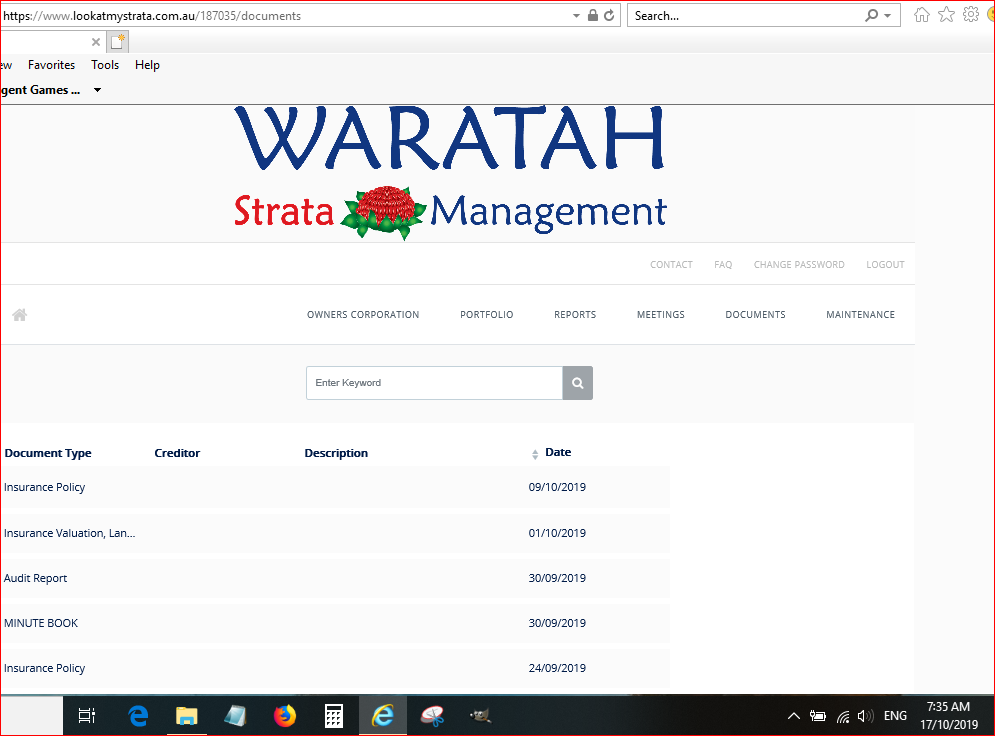Open Owners Corporation nav item
The width and height of the screenshot is (995, 736).
coord(363,315)
